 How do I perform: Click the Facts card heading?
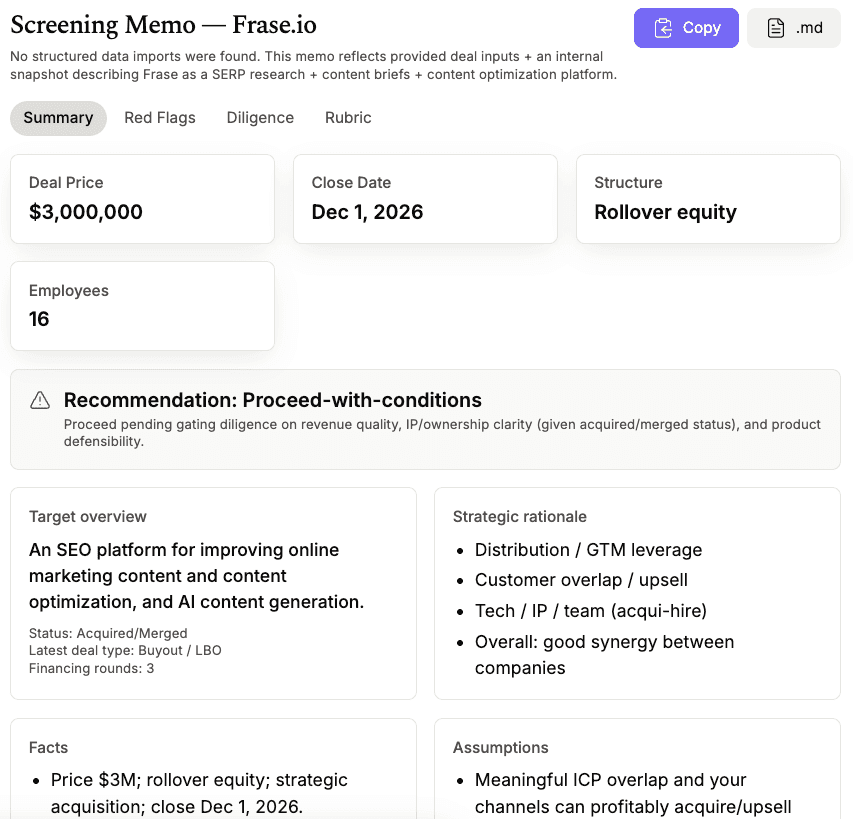pos(49,748)
